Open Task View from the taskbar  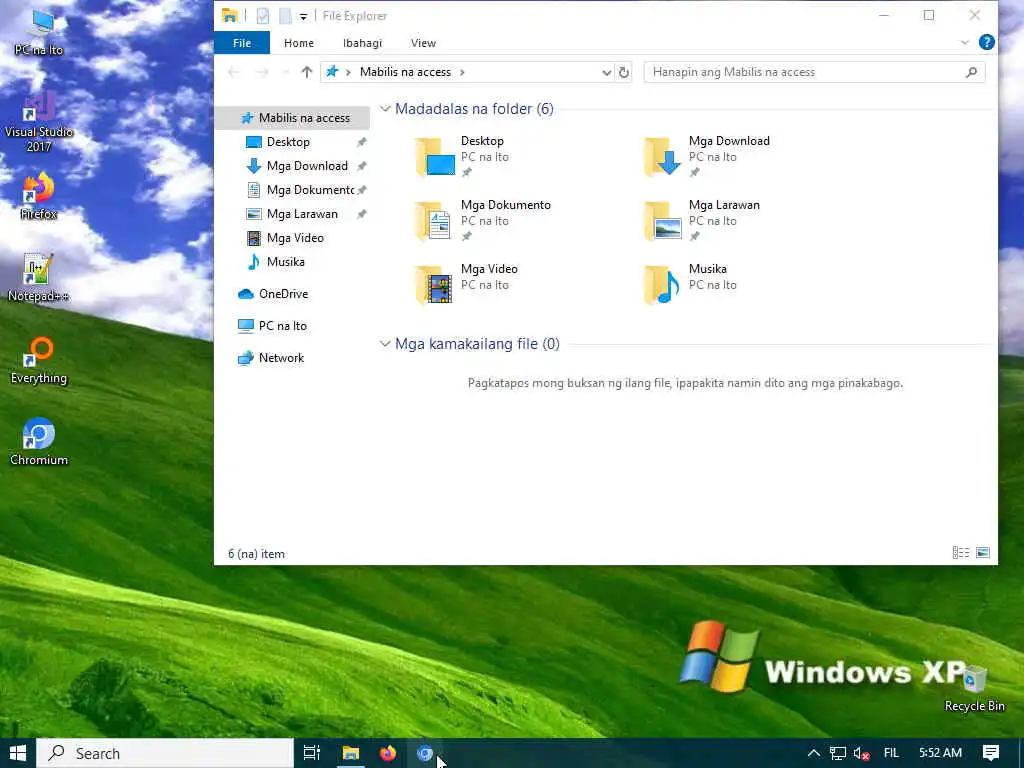click(312, 753)
